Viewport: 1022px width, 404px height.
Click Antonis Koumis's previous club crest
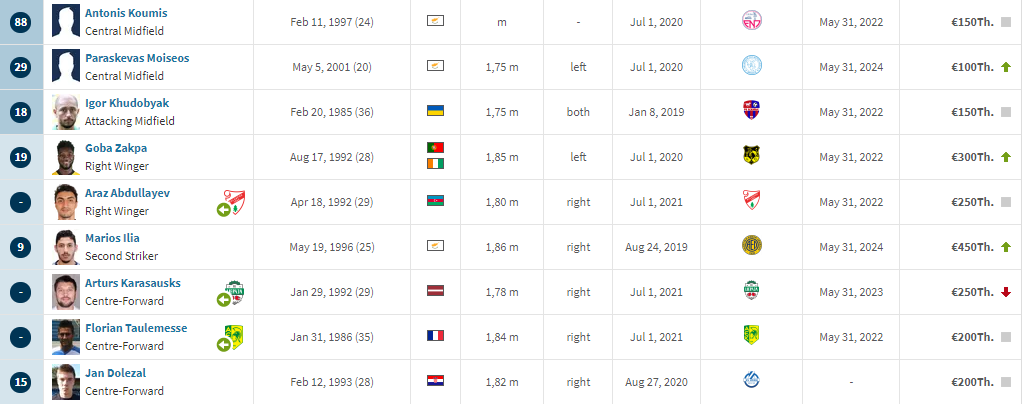[x=752, y=22]
